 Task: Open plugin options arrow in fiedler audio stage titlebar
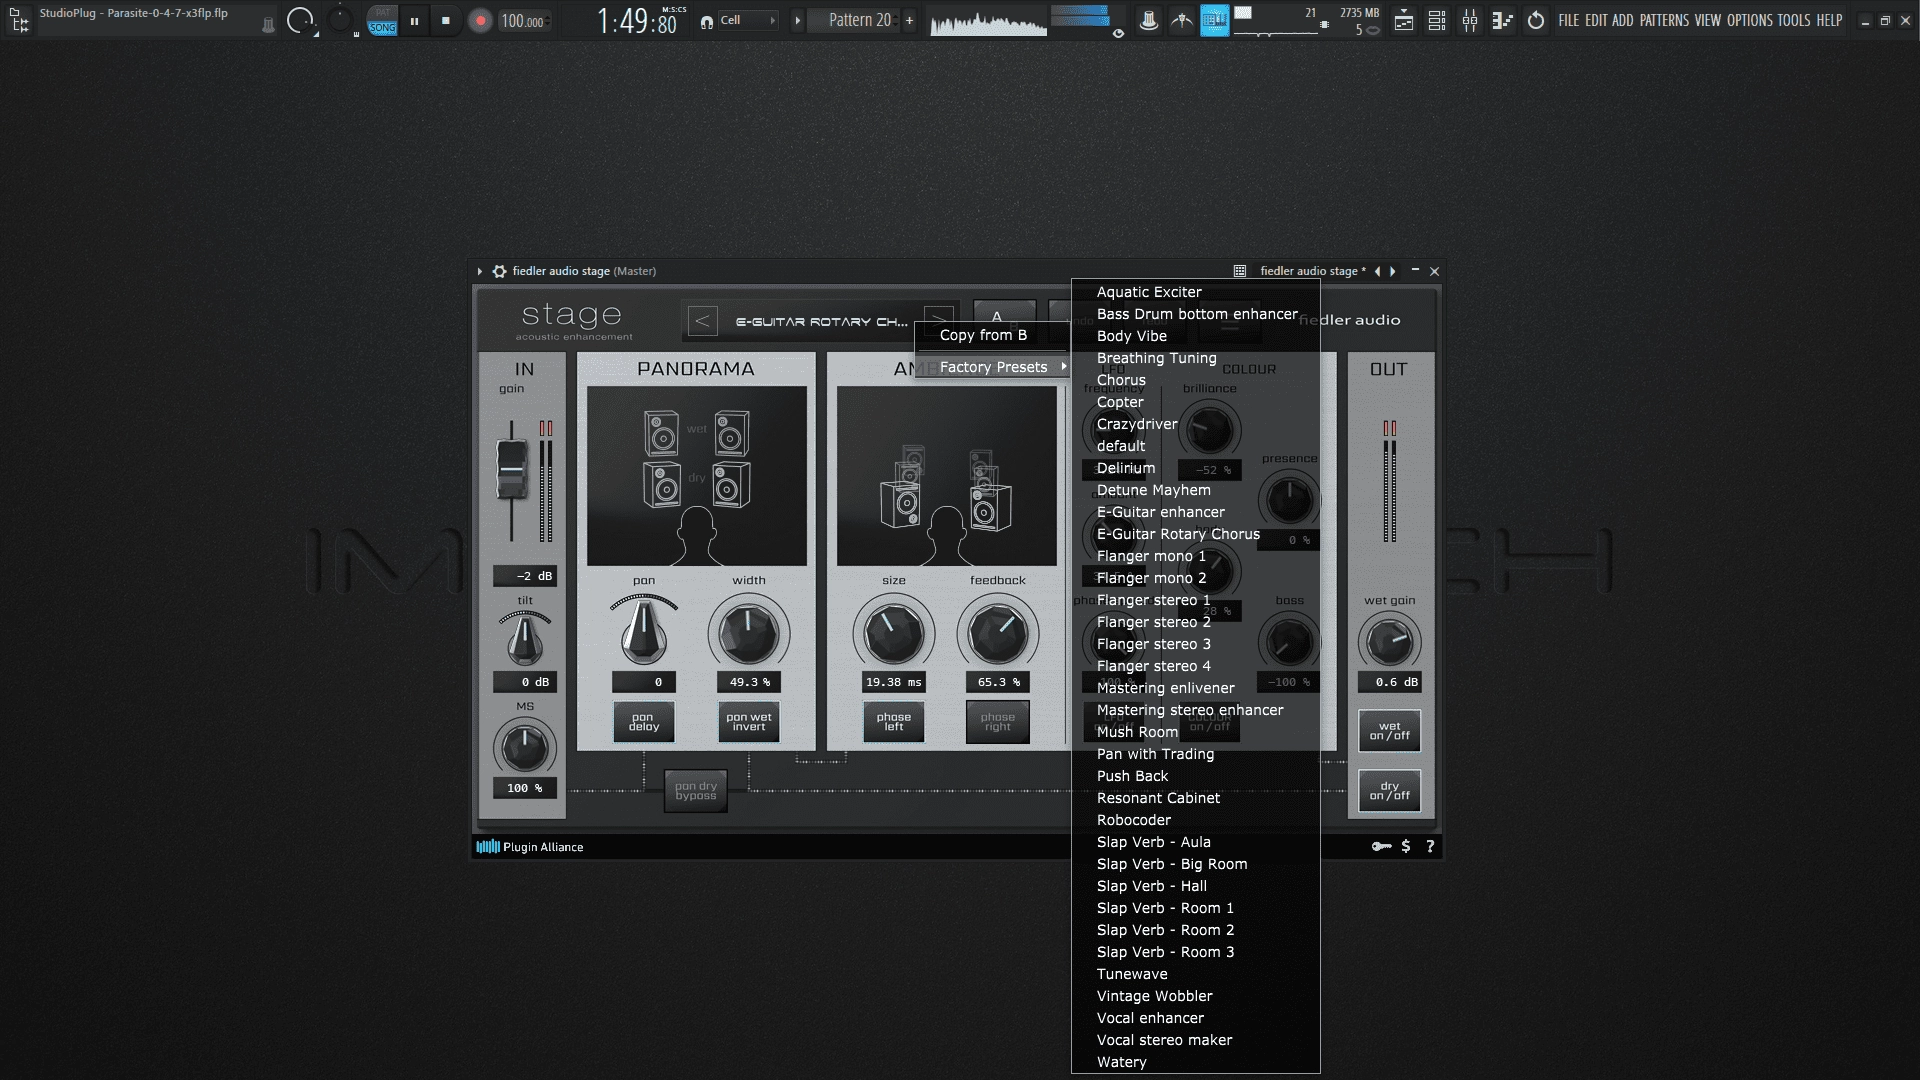pyautogui.click(x=480, y=271)
